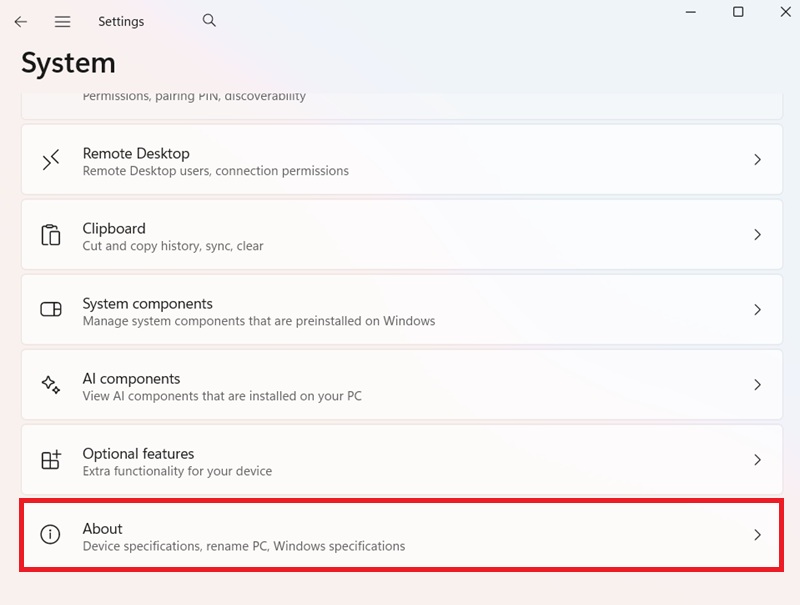The image size is (800, 605).
Task: Open Remote Desktop settings
Action: click(x=400, y=160)
